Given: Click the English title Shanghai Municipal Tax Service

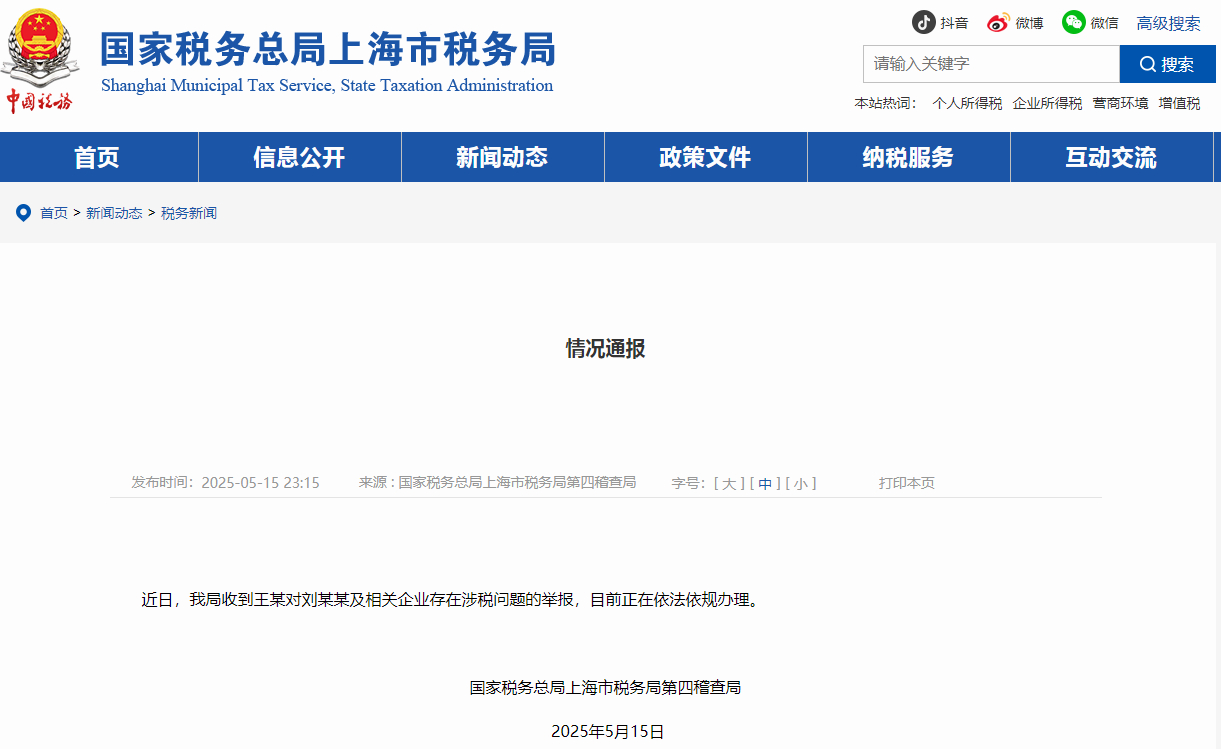Looking at the screenshot, I should [x=327, y=85].
